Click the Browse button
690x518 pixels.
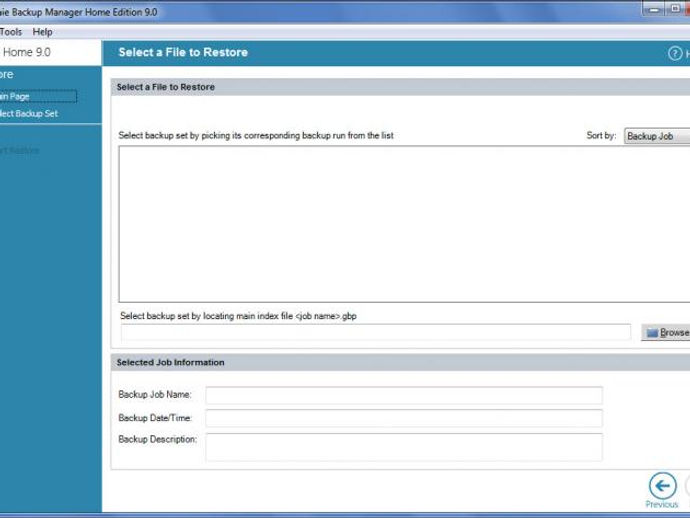pos(666,332)
